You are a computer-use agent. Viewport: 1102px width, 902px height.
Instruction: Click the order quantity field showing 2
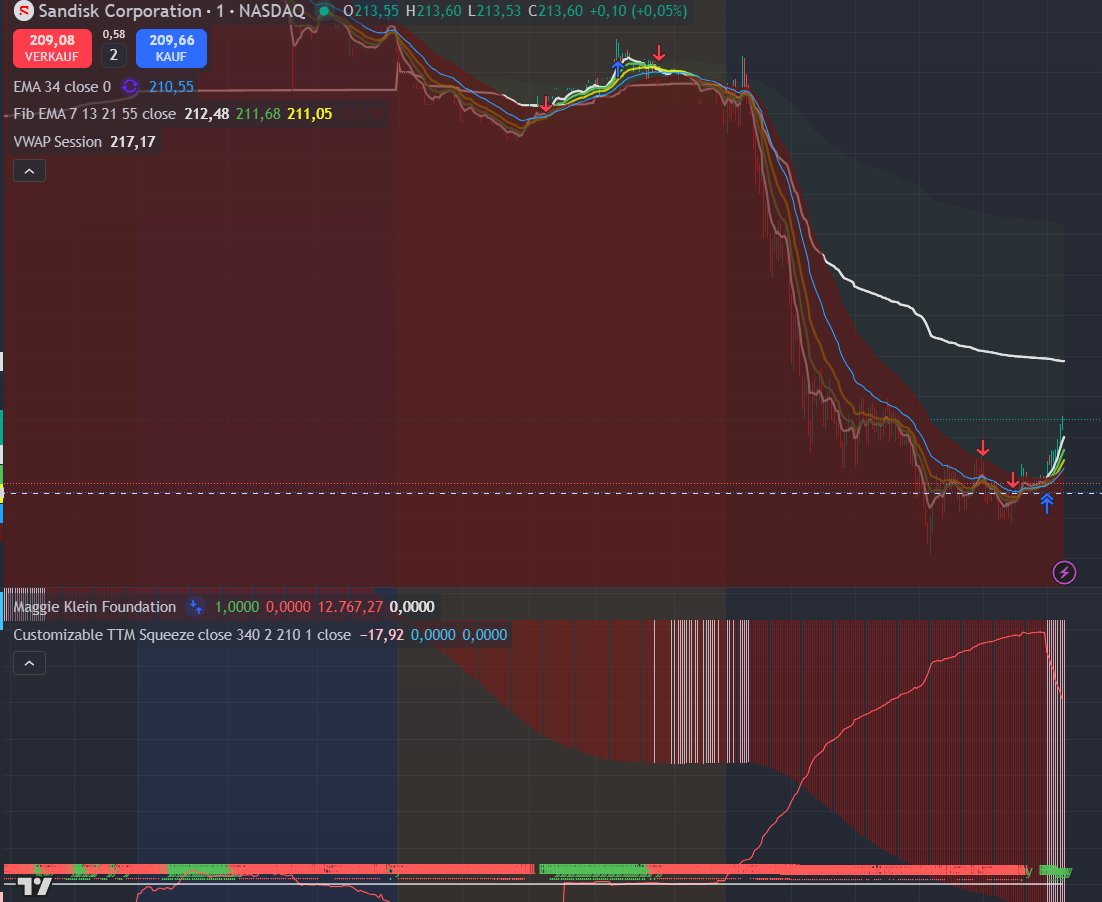(x=114, y=55)
